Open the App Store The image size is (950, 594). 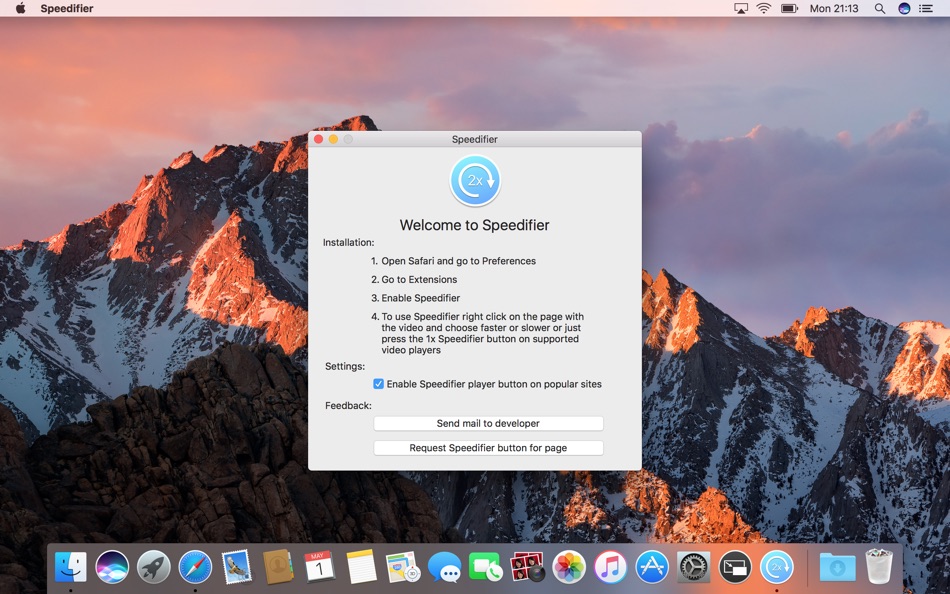652,567
